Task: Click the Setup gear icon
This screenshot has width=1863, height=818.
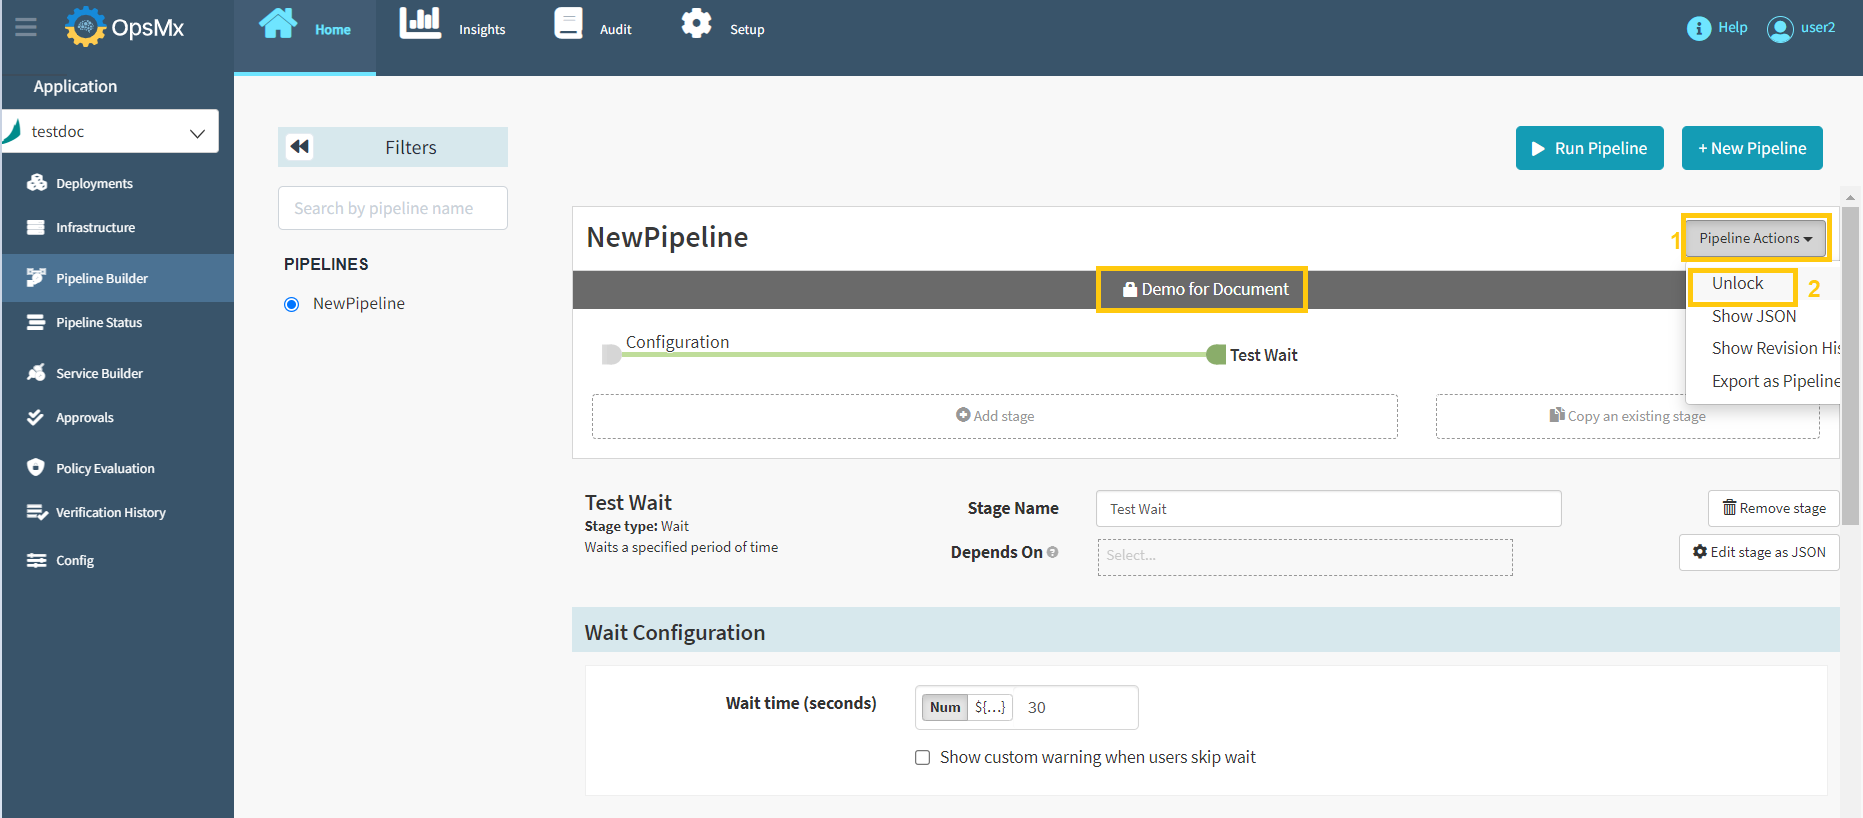Action: [x=696, y=24]
